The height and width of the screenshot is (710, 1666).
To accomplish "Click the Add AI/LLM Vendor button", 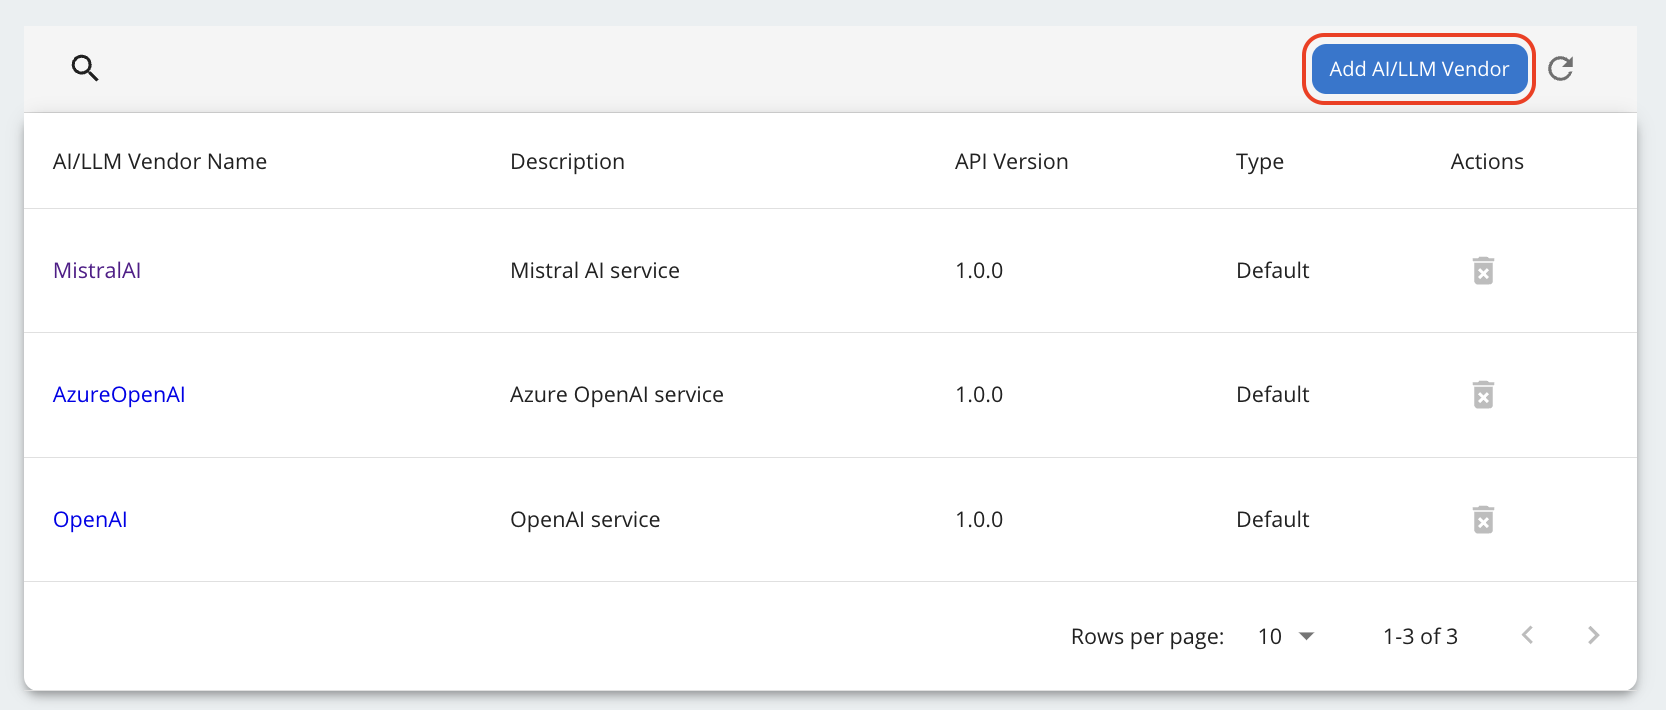I will [1419, 69].
